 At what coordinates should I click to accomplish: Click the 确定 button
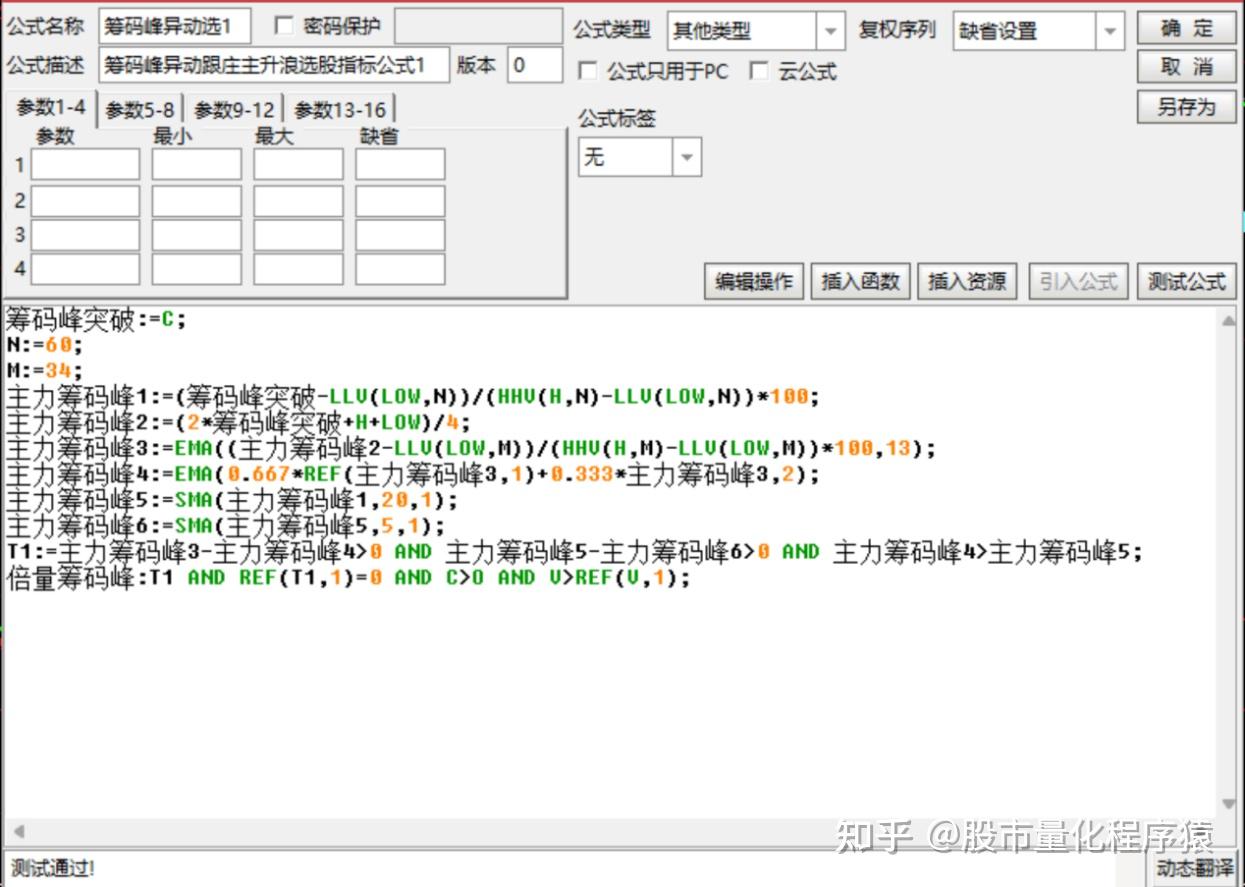coord(1186,28)
